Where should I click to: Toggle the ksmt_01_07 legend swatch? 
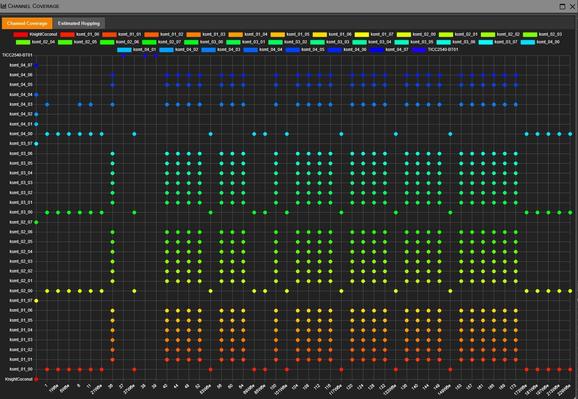[x=362, y=34]
